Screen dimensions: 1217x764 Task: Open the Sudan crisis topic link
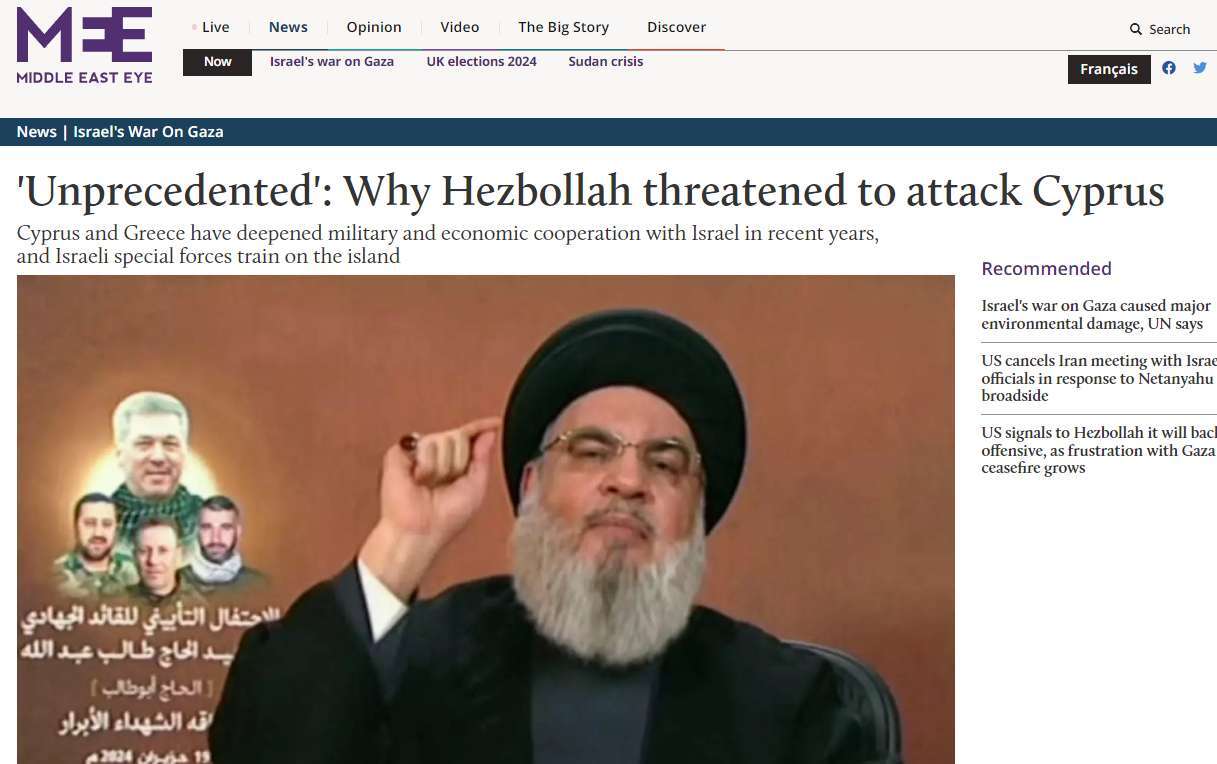pyautogui.click(x=606, y=62)
